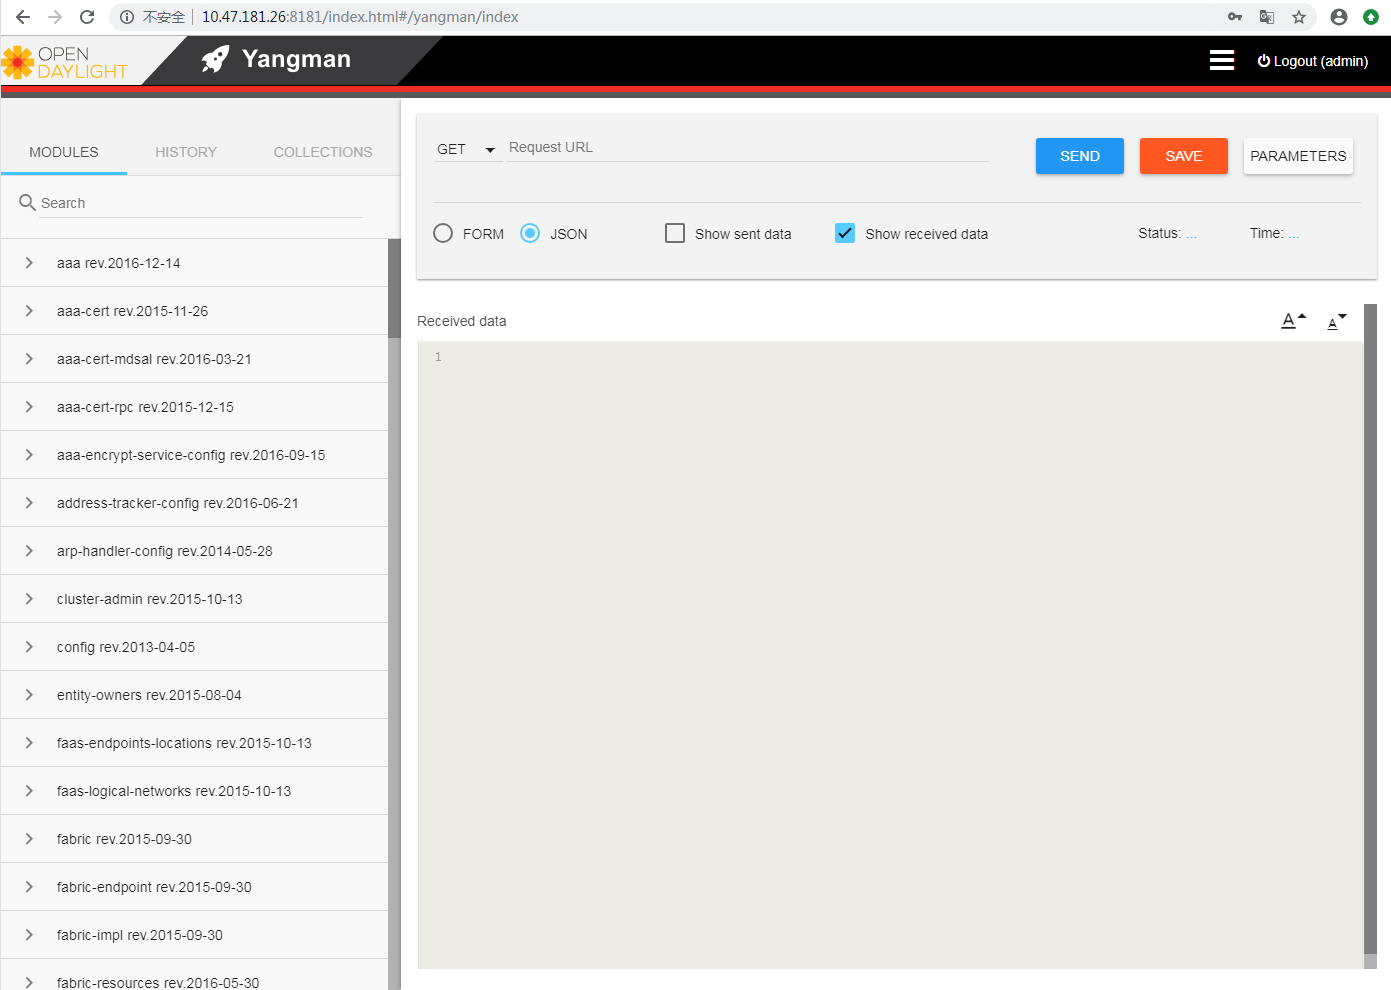This screenshot has height=990, width=1391.
Task: Expand the fabric rev.2015-09-30 module chevron
Action: pyautogui.click(x=29, y=839)
